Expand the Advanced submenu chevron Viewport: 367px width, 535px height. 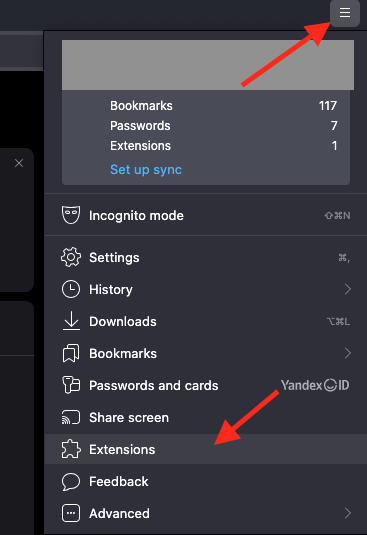pos(348,513)
